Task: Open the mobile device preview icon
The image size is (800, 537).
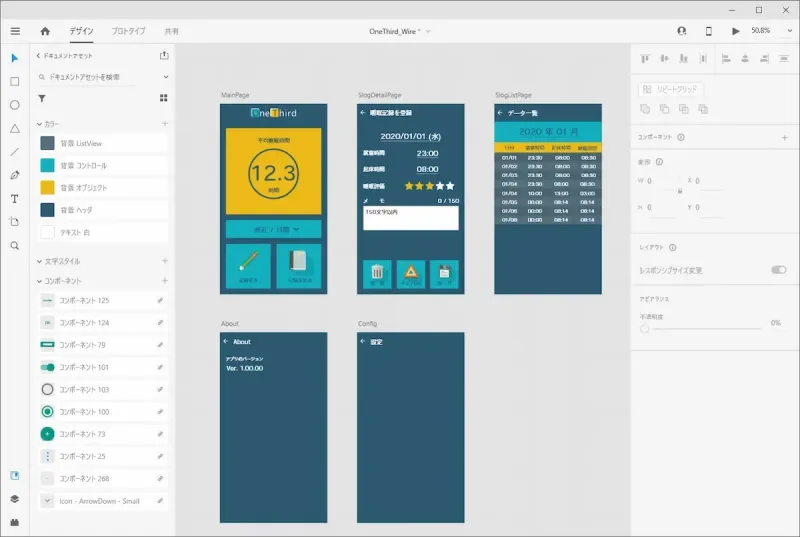Action: 709,31
